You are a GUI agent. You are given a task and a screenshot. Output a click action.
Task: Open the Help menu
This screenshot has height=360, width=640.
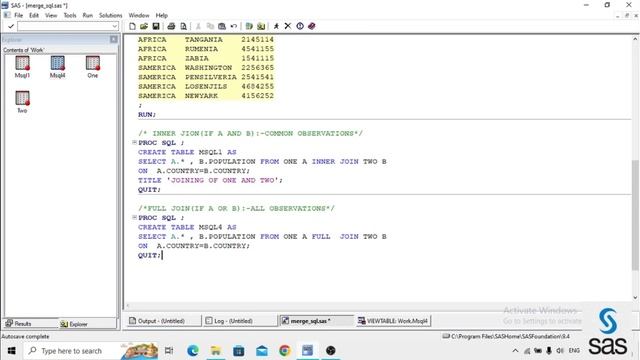[162, 15]
